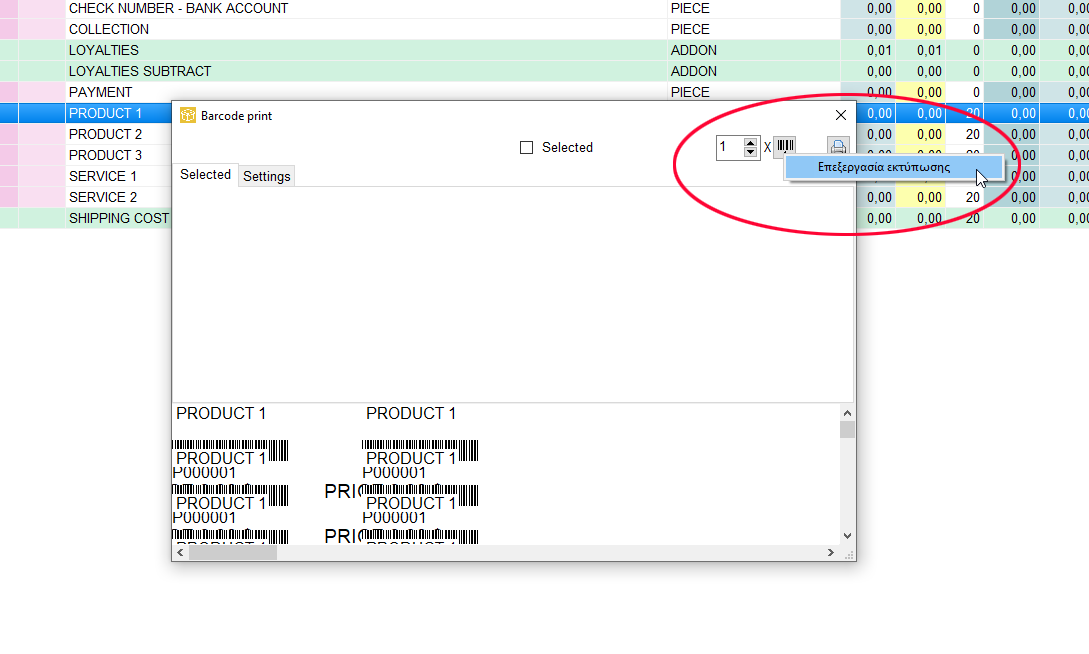
Task: Click the preview horizontal scrollbar right arrow
Action: (x=831, y=553)
